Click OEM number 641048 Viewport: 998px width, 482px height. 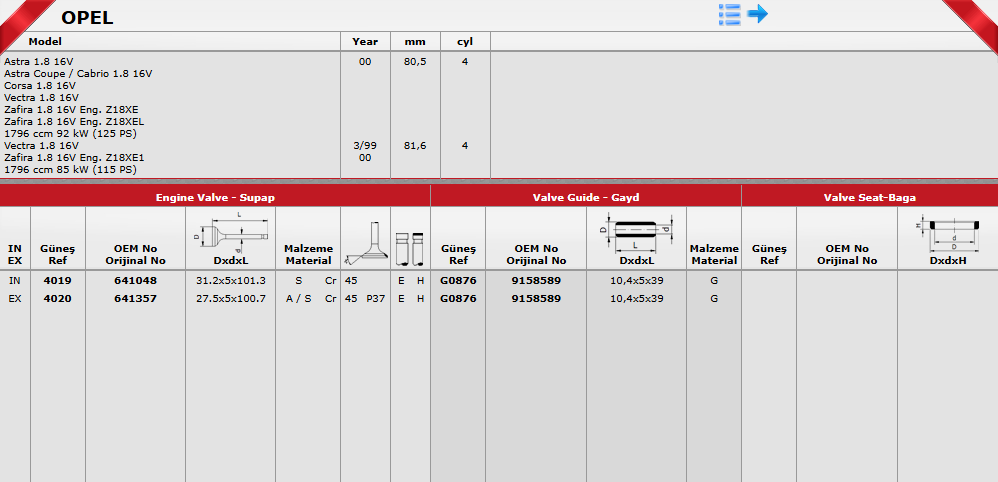[x=135, y=280]
